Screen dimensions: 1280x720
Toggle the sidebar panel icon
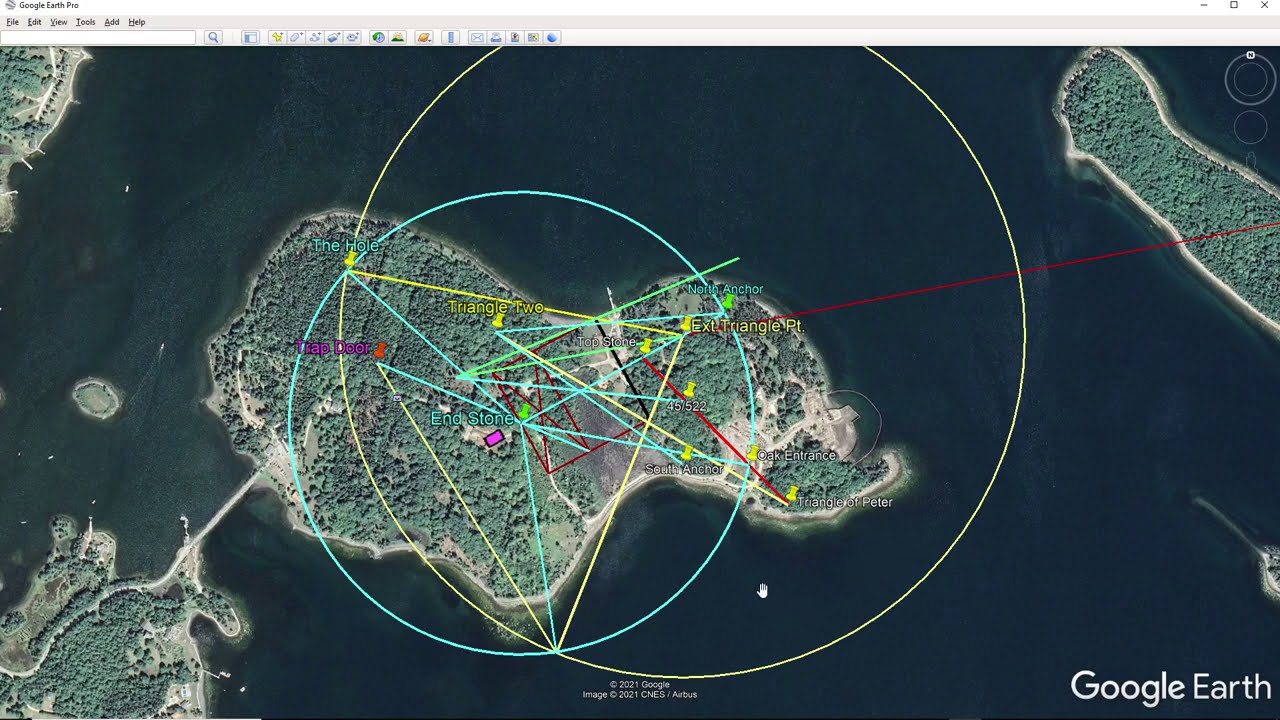click(250, 37)
